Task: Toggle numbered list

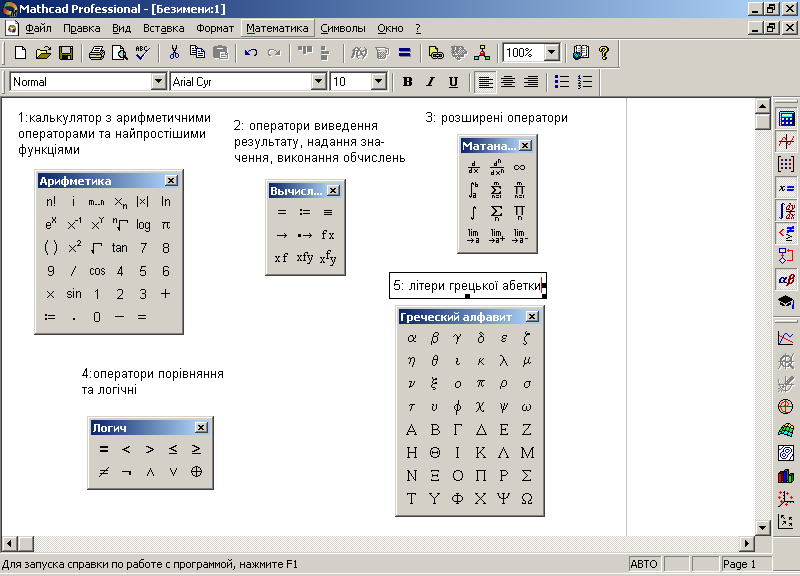Action: (x=585, y=82)
